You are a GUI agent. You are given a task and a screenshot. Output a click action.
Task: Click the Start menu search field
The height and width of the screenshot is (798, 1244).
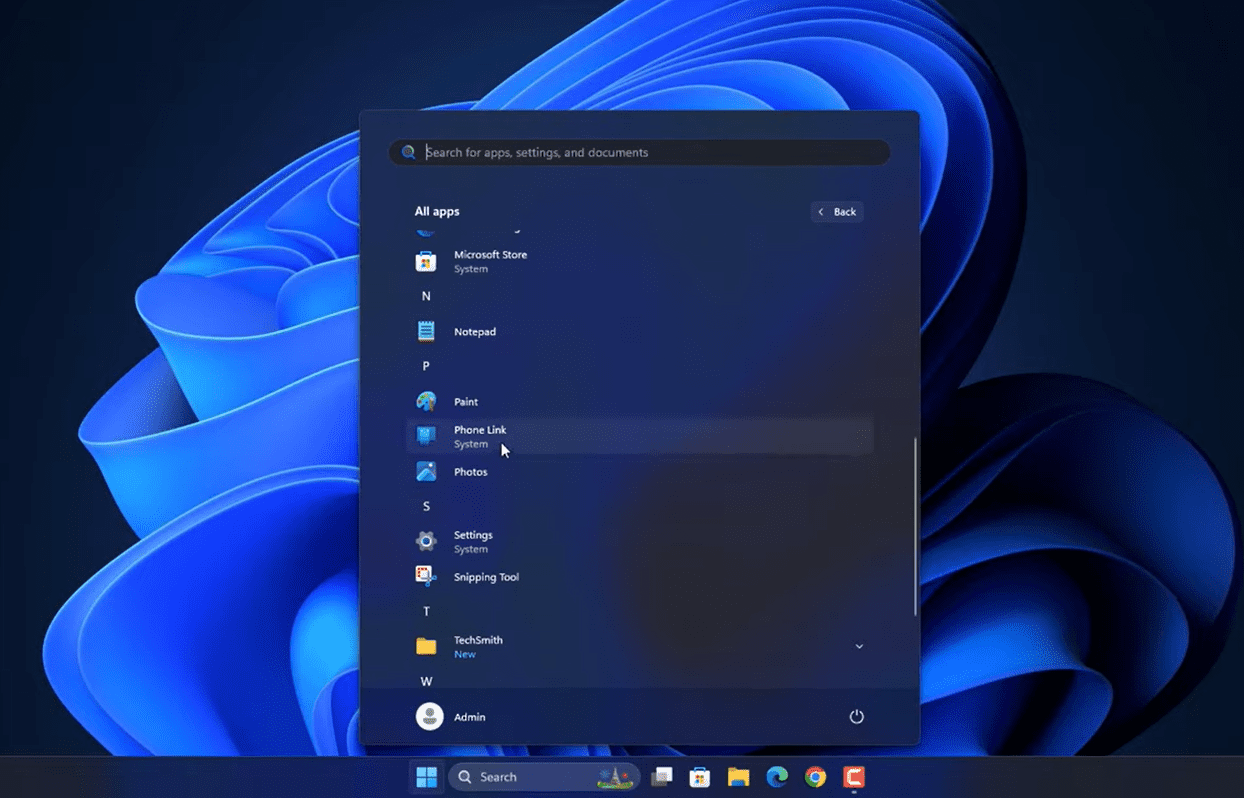tap(639, 152)
